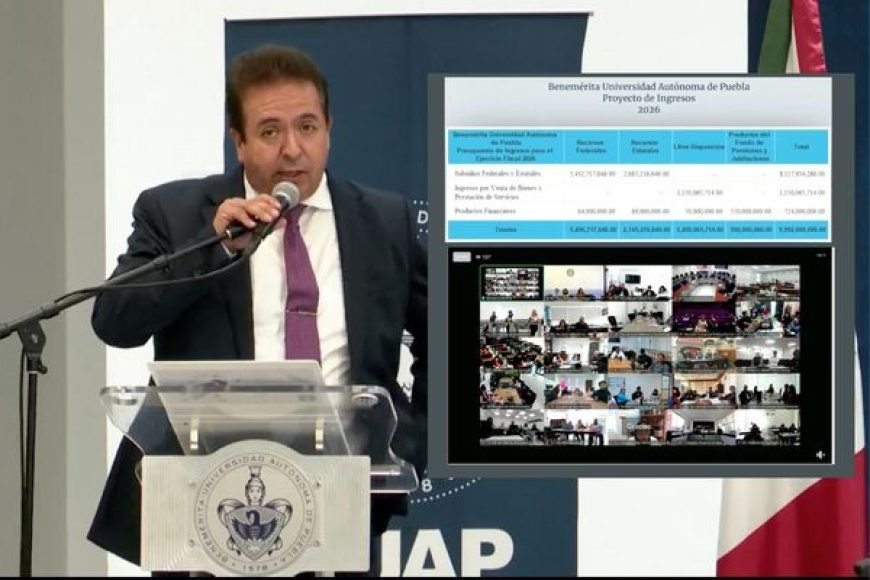Screen dimensions: 870x580
Task: Select the Recursos Estatales column heading
Action: (645, 145)
